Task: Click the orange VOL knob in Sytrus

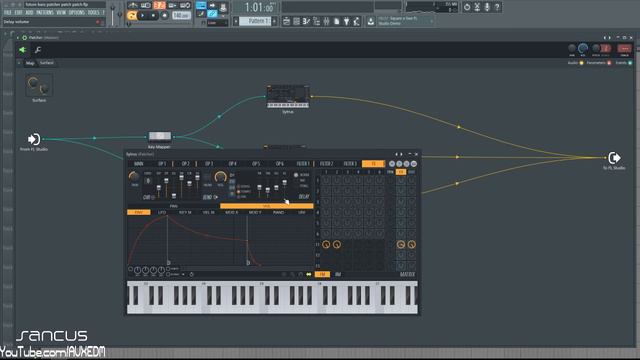Action: (x=220, y=177)
